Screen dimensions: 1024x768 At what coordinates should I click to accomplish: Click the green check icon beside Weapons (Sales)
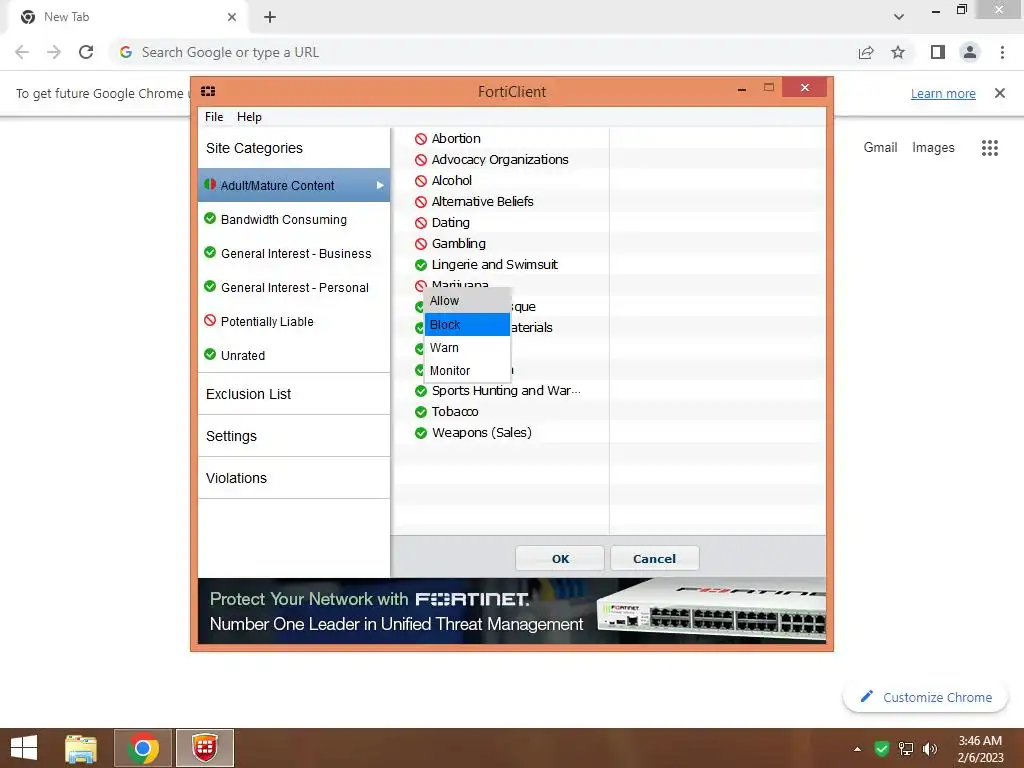click(421, 433)
